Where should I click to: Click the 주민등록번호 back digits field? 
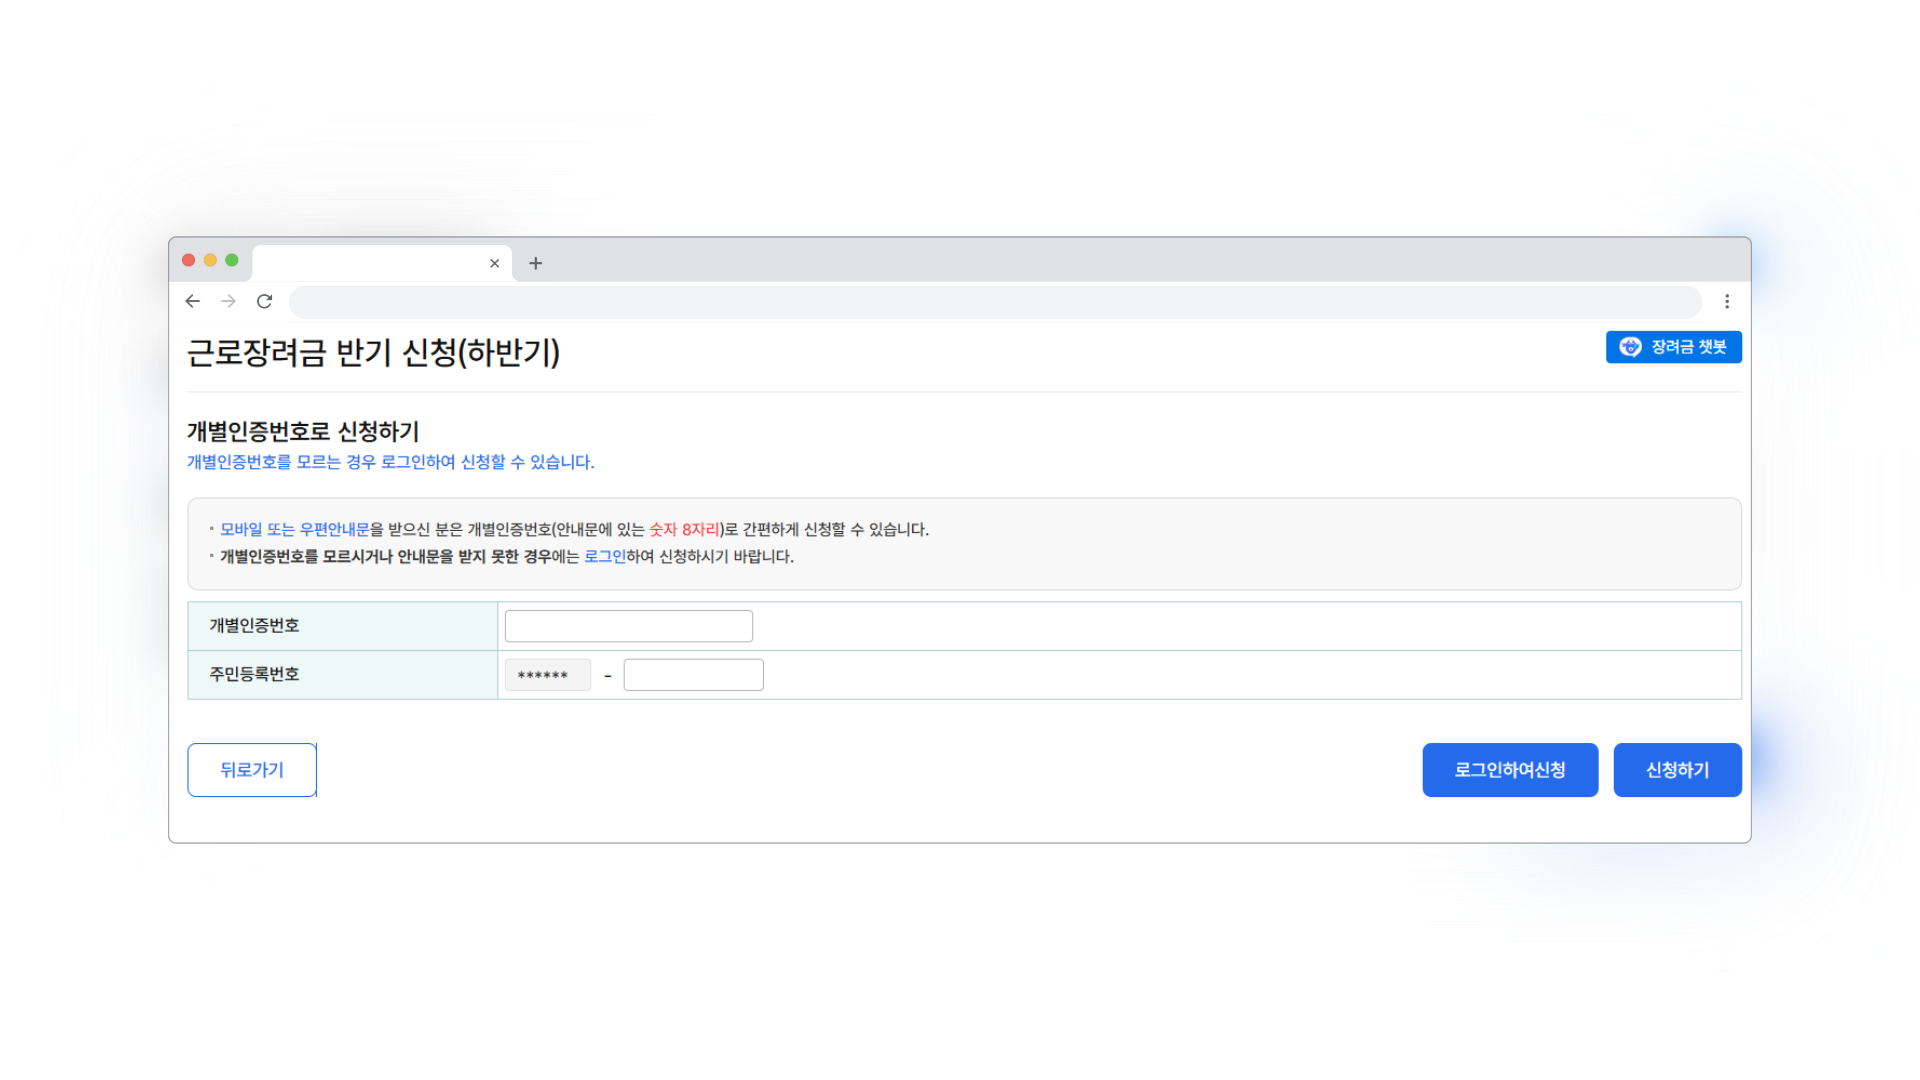(693, 675)
